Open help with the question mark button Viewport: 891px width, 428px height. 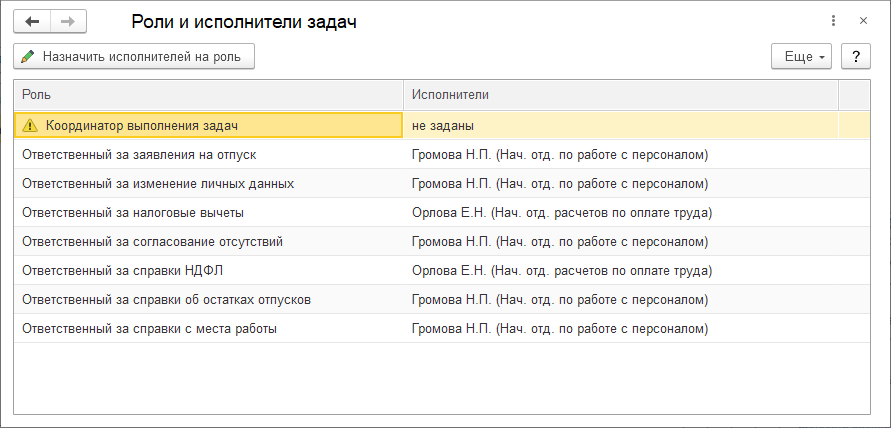(855, 56)
